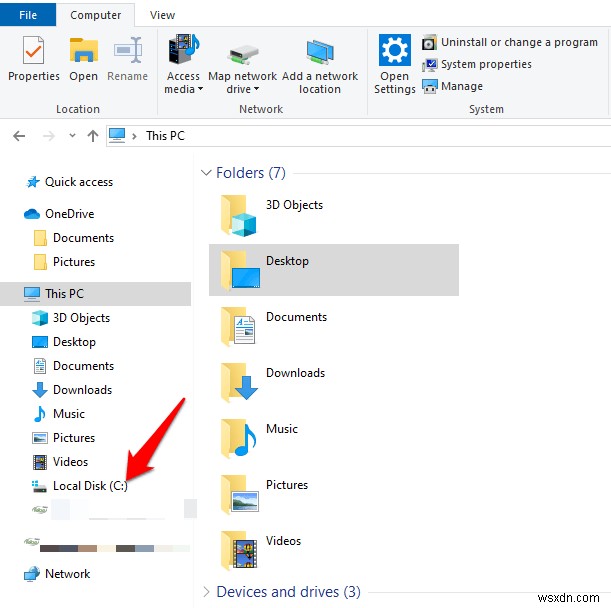This screenshot has width=611, height=608.
Task: Select the Desktop folder icon in main pane
Action: [240, 270]
